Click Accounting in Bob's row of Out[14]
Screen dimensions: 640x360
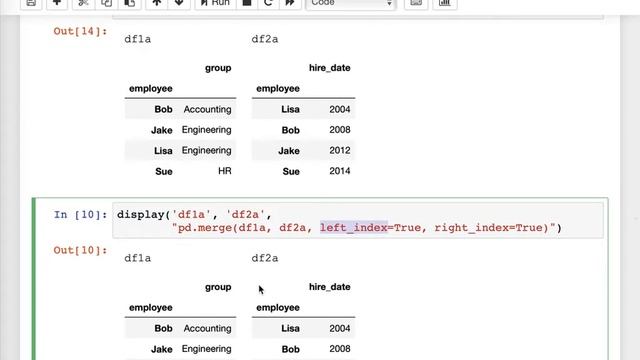[207, 109]
